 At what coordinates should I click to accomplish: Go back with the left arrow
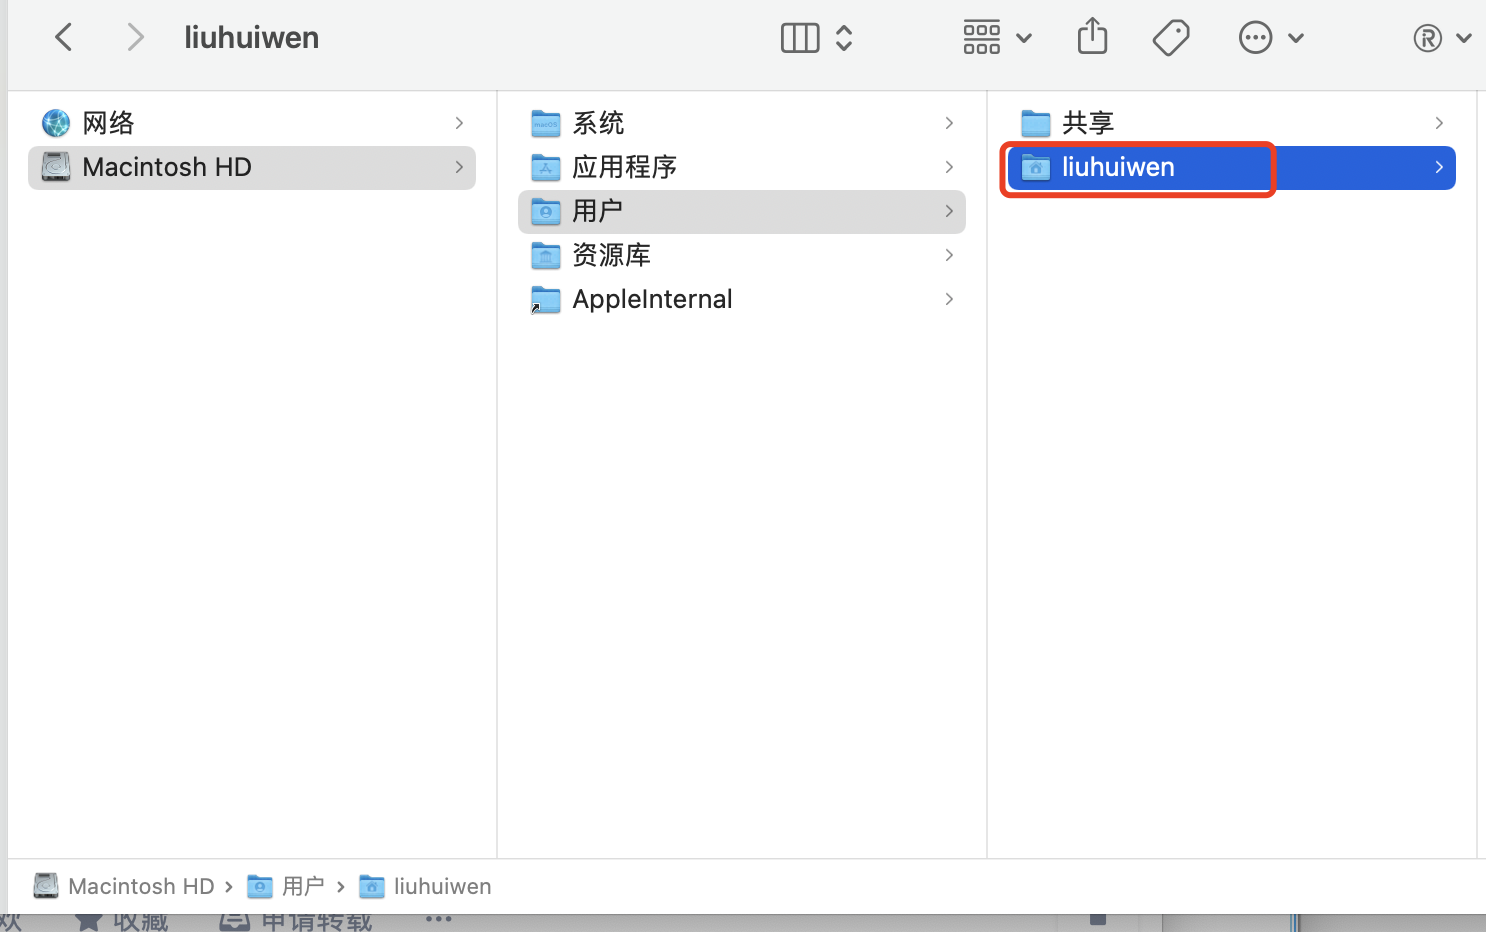pyautogui.click(x=64, y=38)
